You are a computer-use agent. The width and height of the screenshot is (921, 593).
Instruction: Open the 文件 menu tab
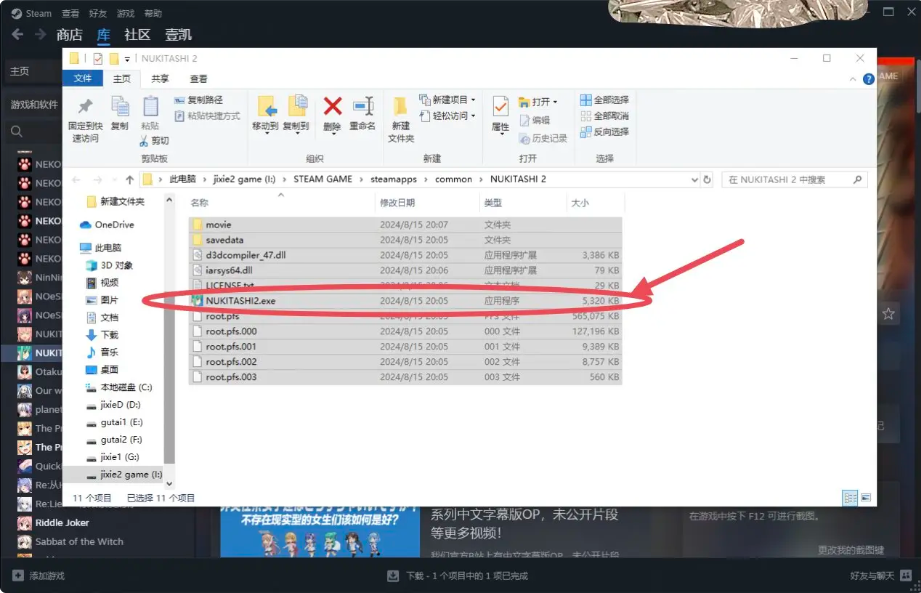[x=82, y=79]
